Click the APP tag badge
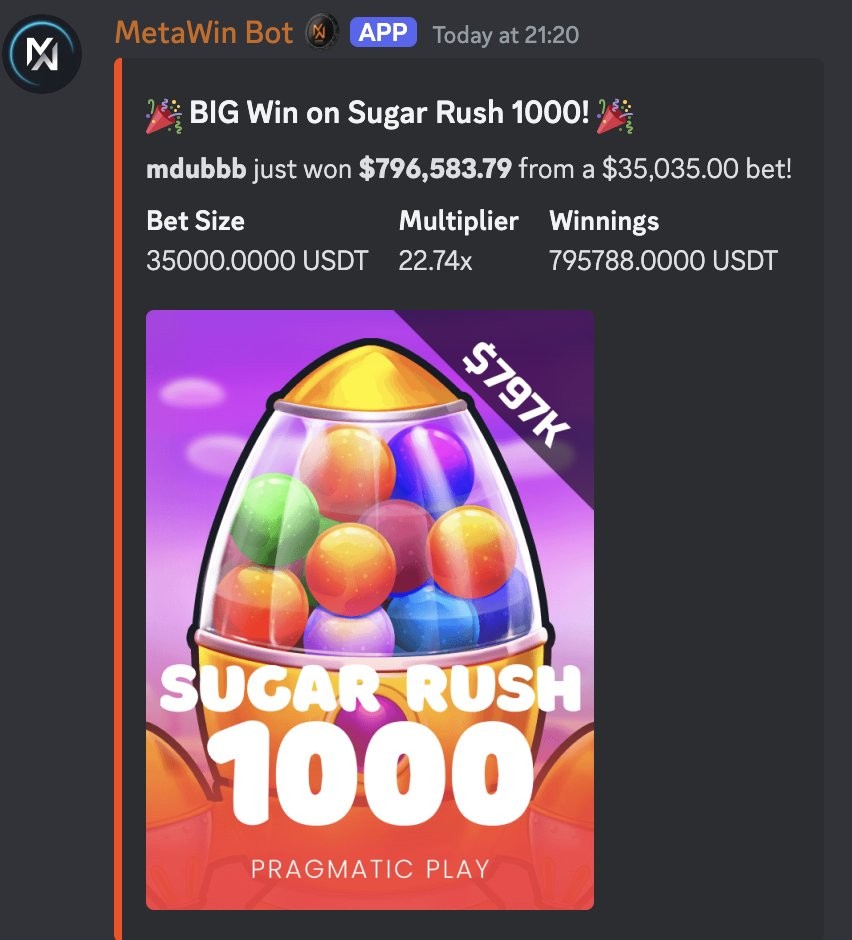Viewport: 852px width, 940px height. (x=383, y=32)
